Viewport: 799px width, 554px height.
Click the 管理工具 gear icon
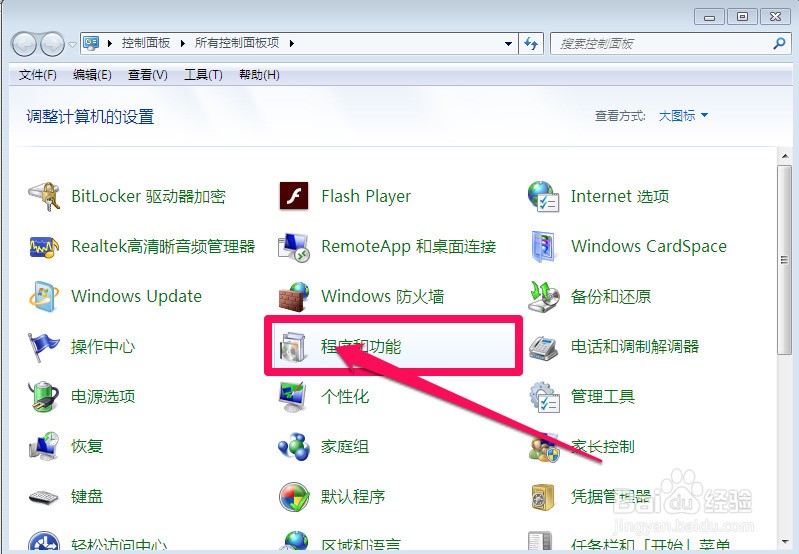point(544,397)
